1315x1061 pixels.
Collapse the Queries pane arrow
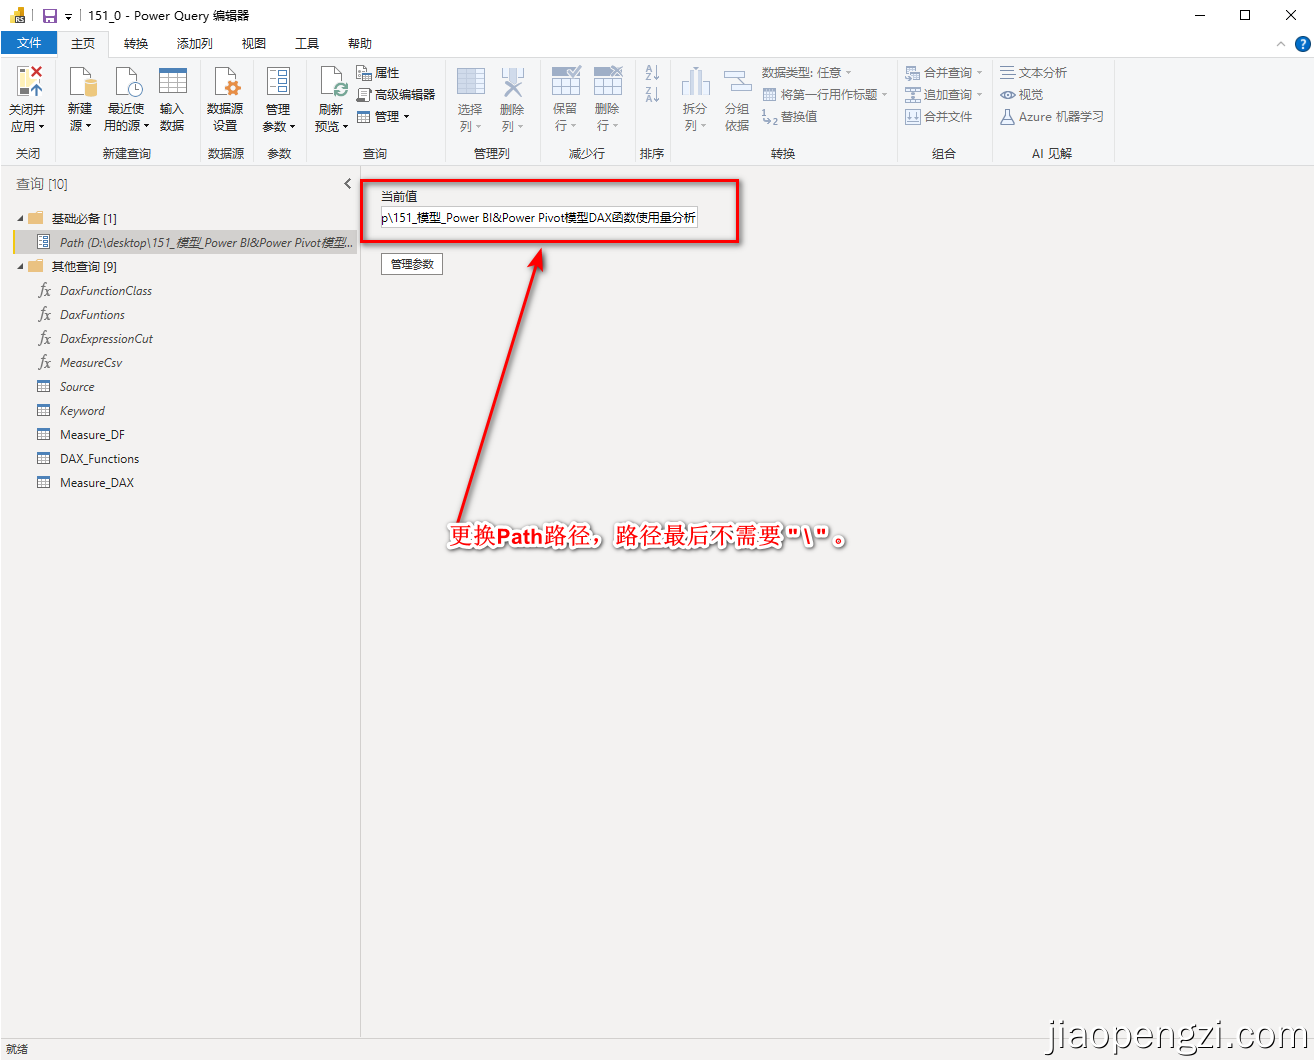pos(347,184)
